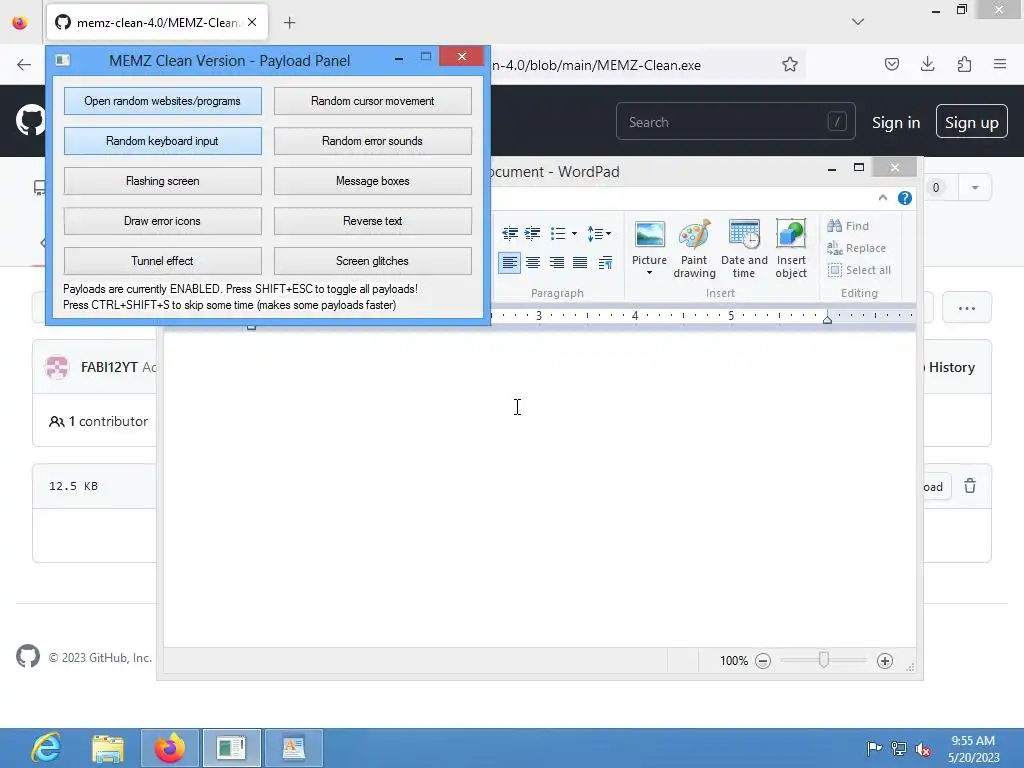Center align text in WordPad
Viewport: 1024px width, 768px height.
pyautogui.click(x=533, y=263)
